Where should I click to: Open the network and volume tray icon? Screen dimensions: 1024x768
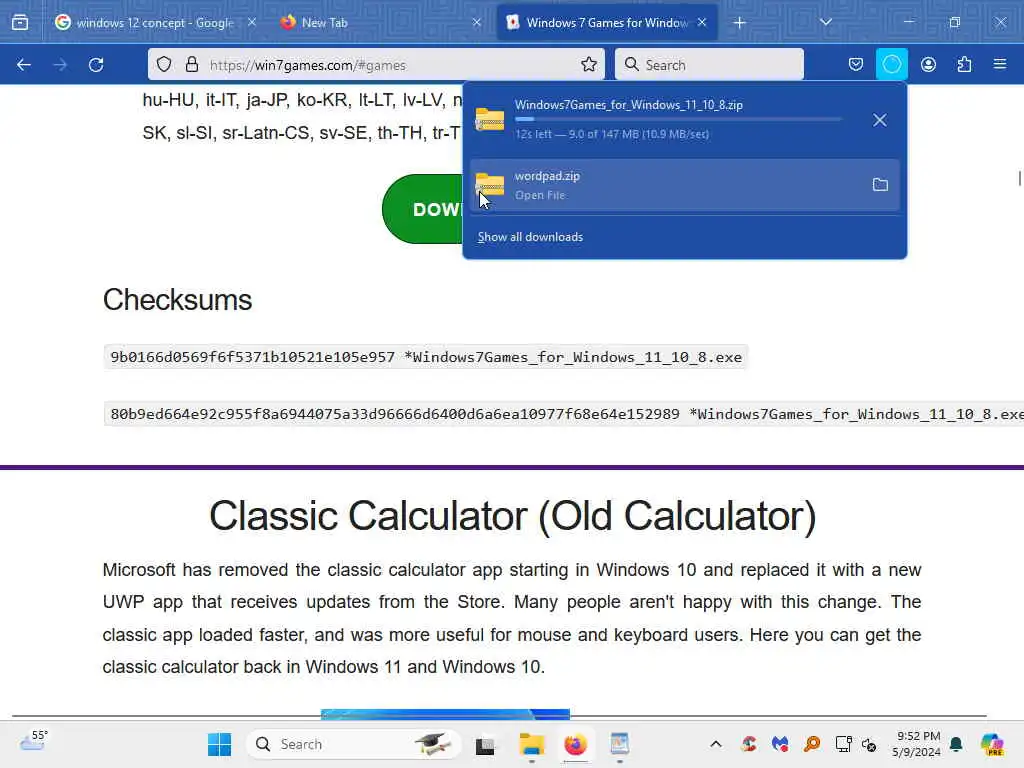[x=869, y=744]
